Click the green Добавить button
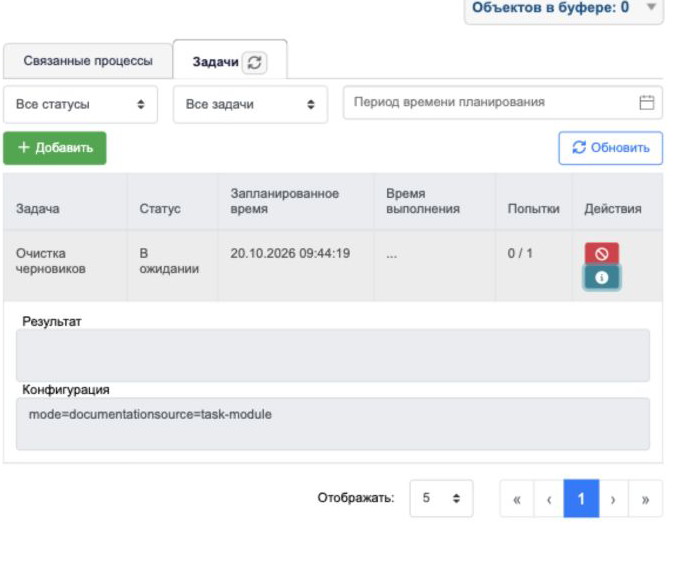The width and height of the screenshot is (675, 570). coord(55,148)
